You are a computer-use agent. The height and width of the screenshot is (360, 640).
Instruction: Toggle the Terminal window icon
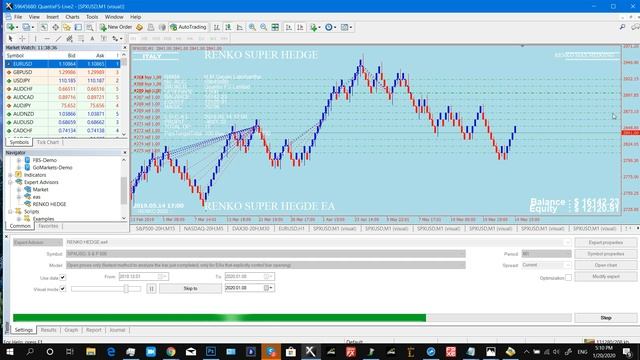click(x=78, y=27)
